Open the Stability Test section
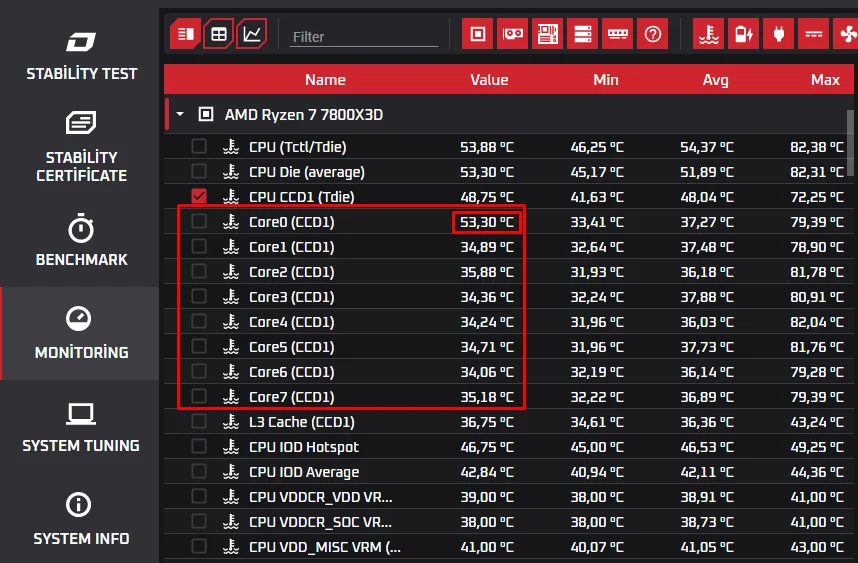Image resolution: width=858 pixels, height=563 pixels. click(x=81, y=56)
